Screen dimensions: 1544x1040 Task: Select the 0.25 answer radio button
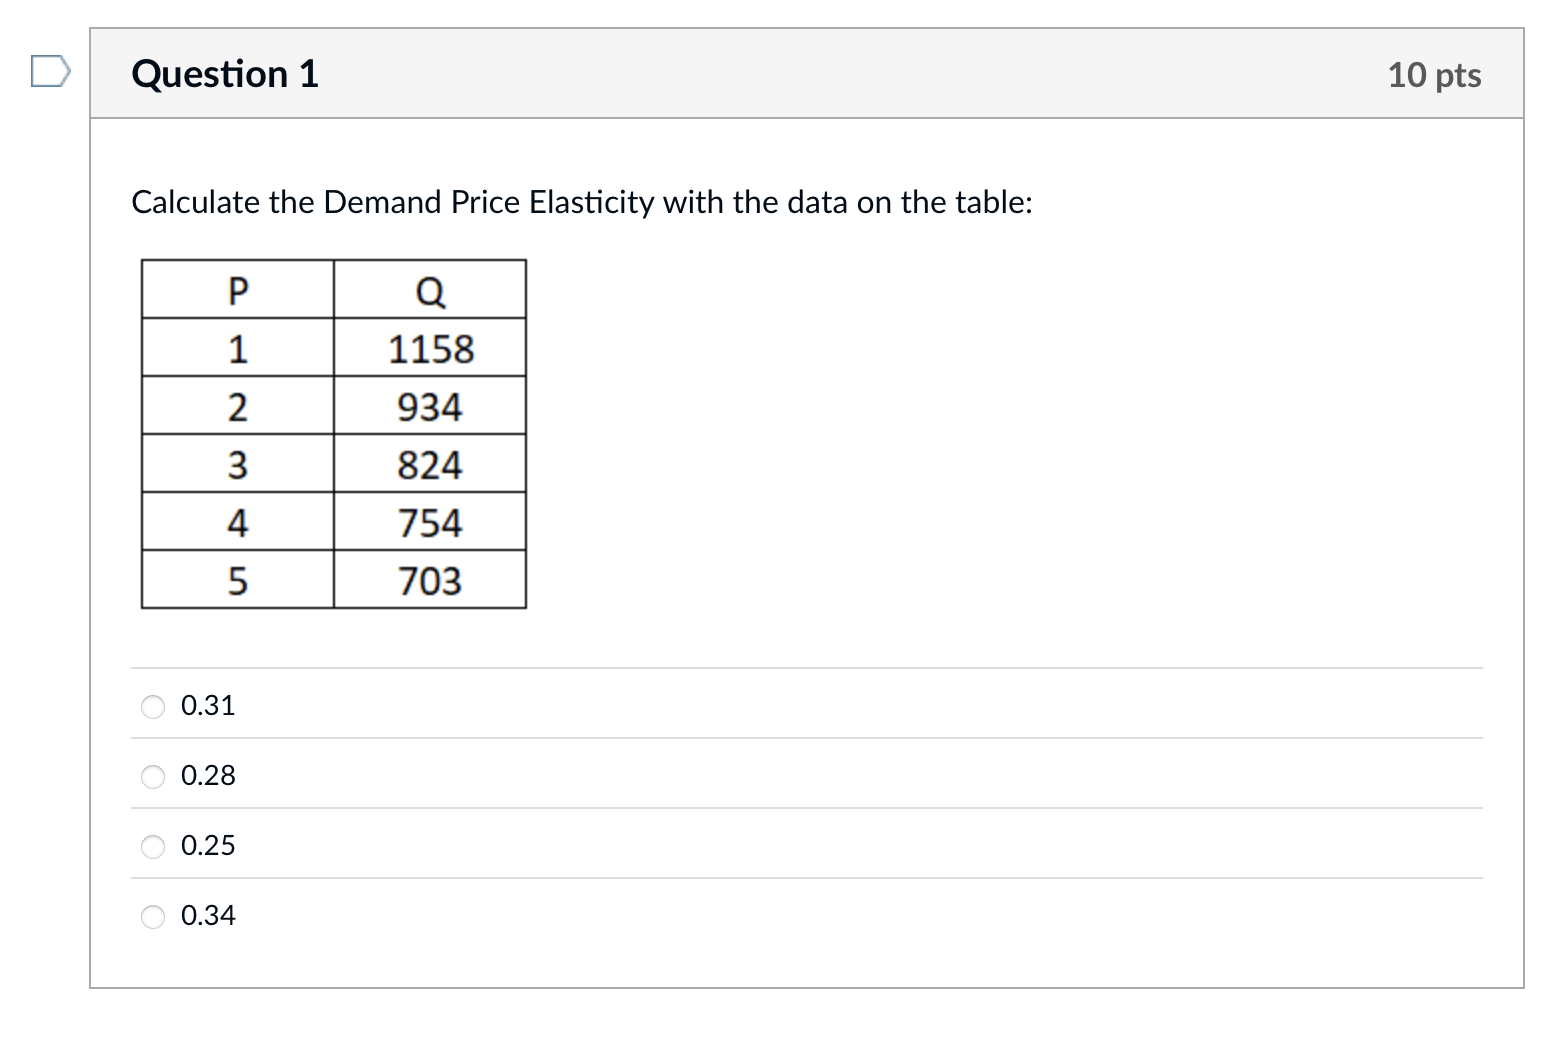pyautogui.click(x=153, y=846)
